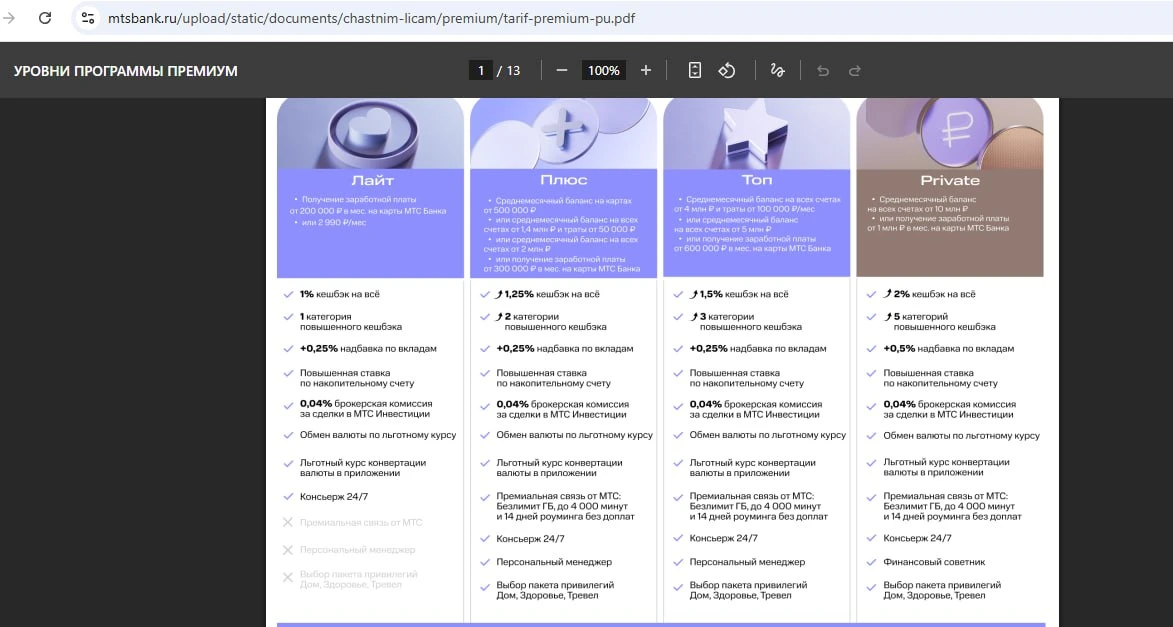Click 'Консьерж 24/7' in Private column
The width and height of the screenshot is (1173, 627).
pyautogui.click(x=917, y=538)
